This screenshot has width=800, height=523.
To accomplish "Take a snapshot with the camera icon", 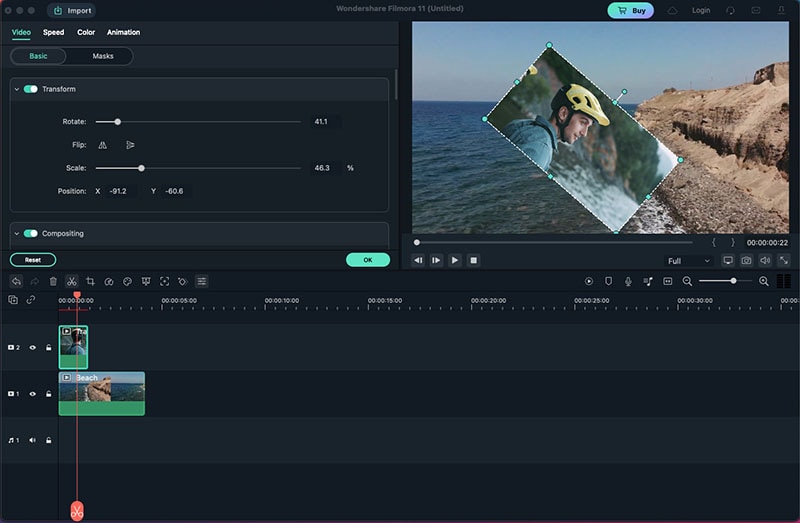I will (x=746, y=260).
